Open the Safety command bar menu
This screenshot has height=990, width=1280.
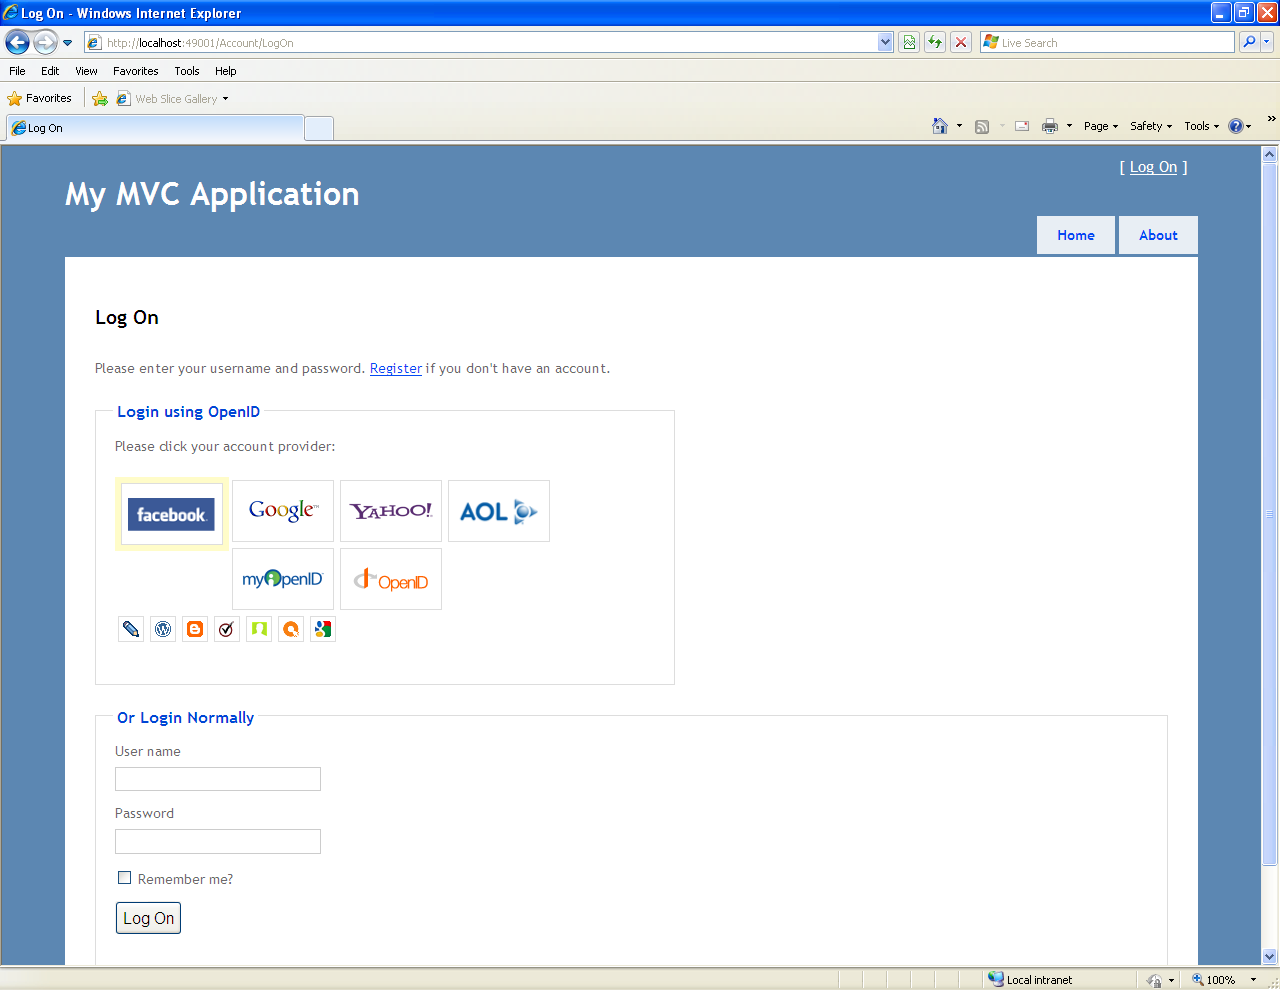coord(1151,126)
